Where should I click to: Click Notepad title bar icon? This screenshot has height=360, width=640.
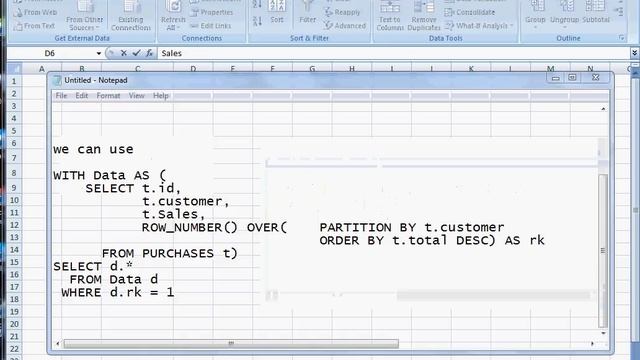pyautogui.click(x=57, y=80)
